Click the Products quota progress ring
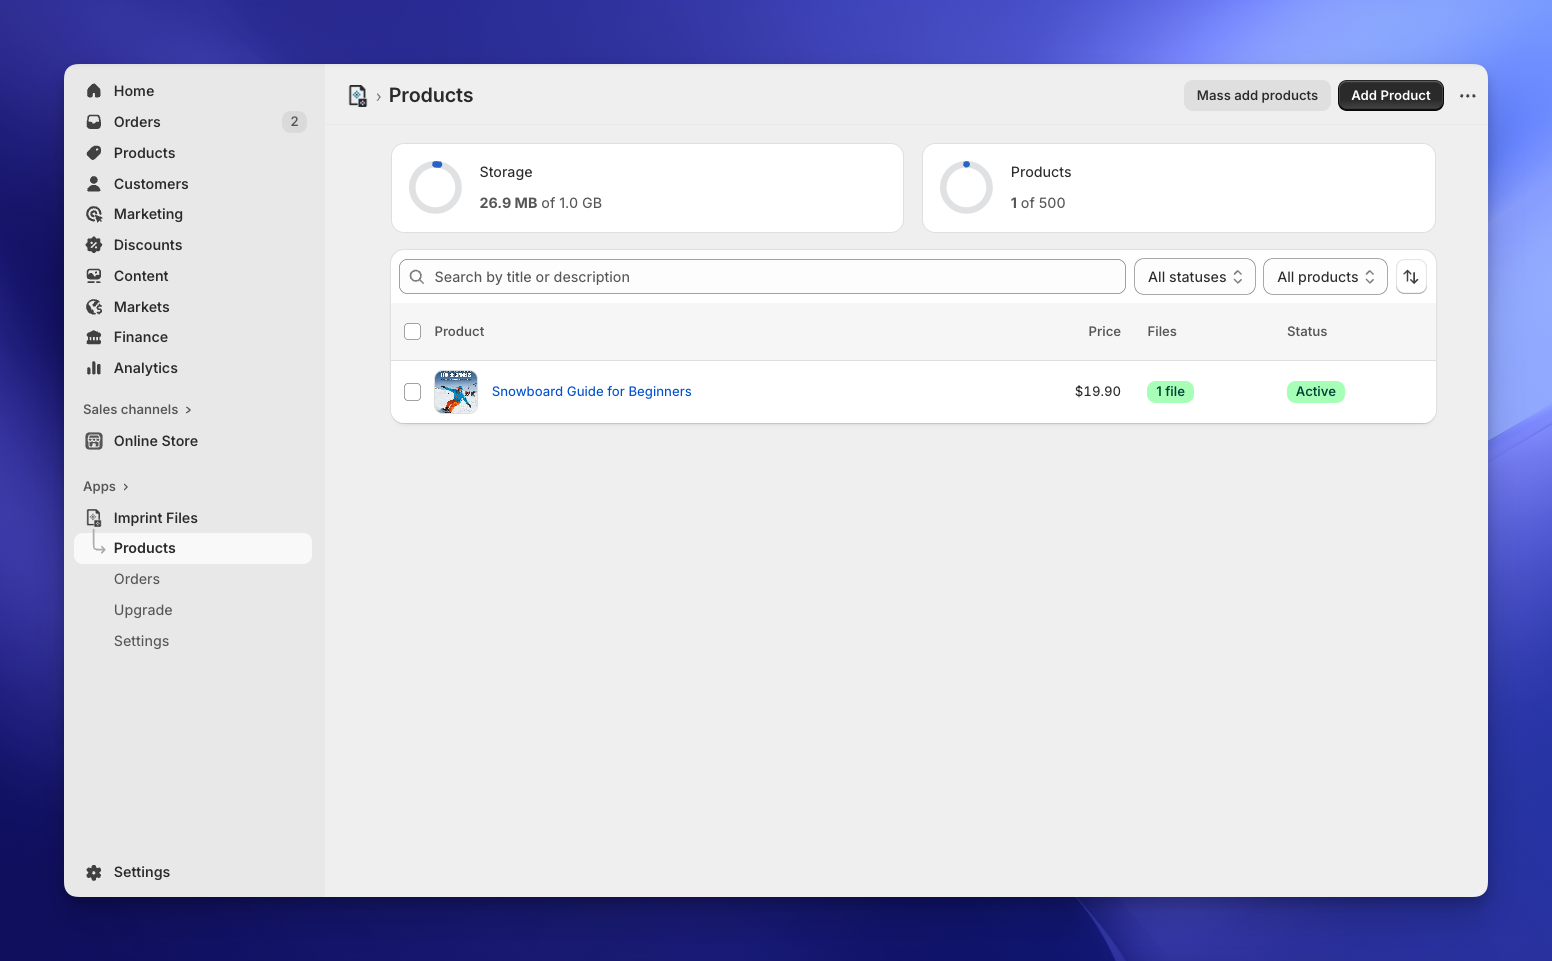Image resolution: width=1552 pixels, height=961 pixels. point(967,188)
